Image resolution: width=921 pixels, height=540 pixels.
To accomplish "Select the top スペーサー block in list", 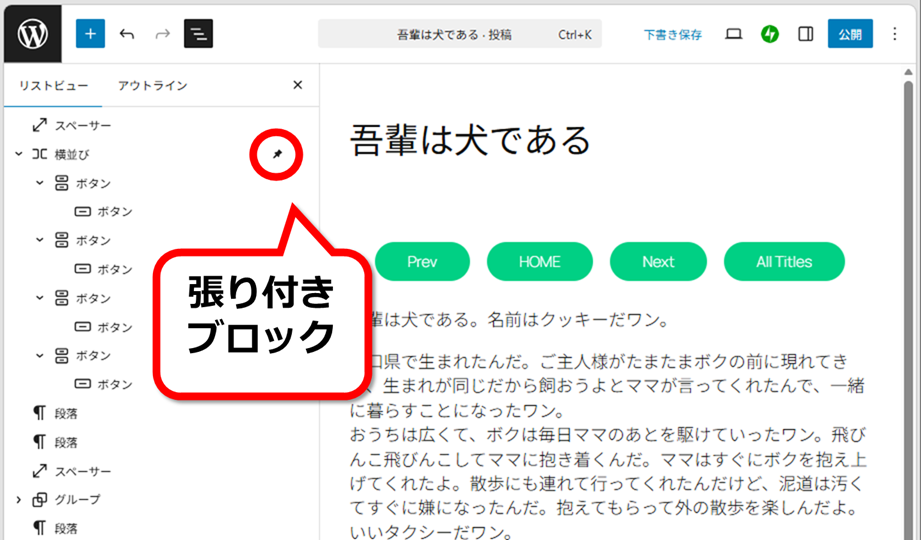I will coord(82,125).
